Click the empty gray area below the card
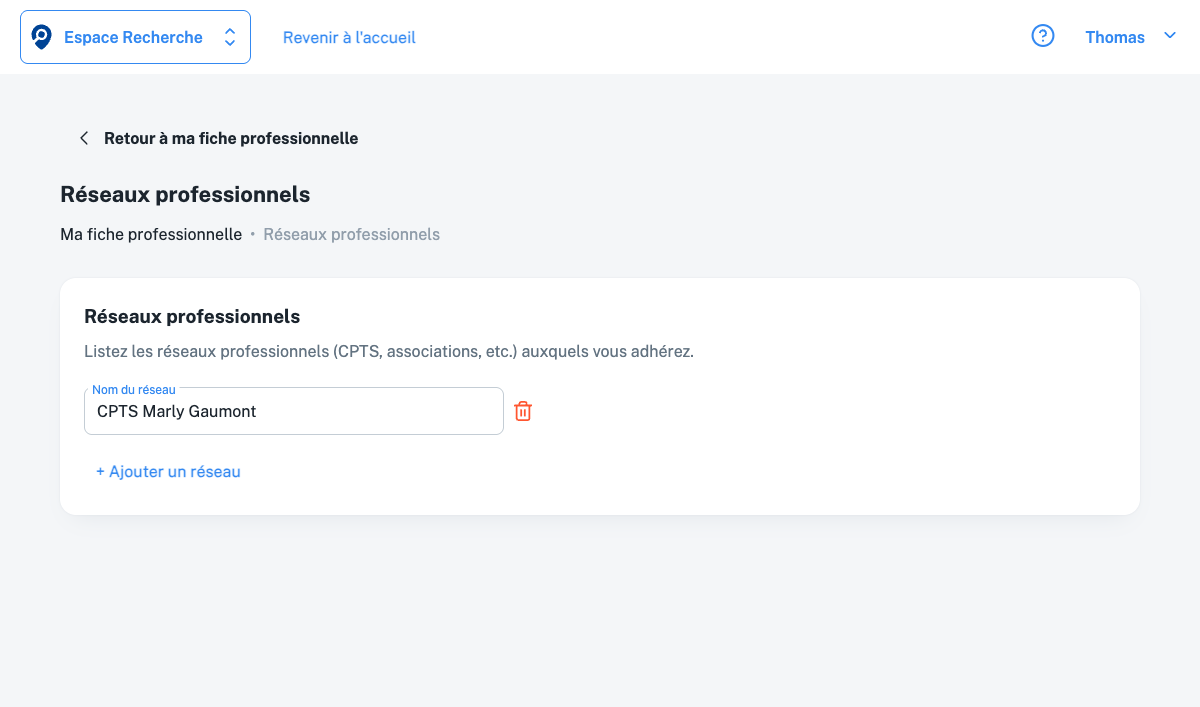 [x=600, y=610]
